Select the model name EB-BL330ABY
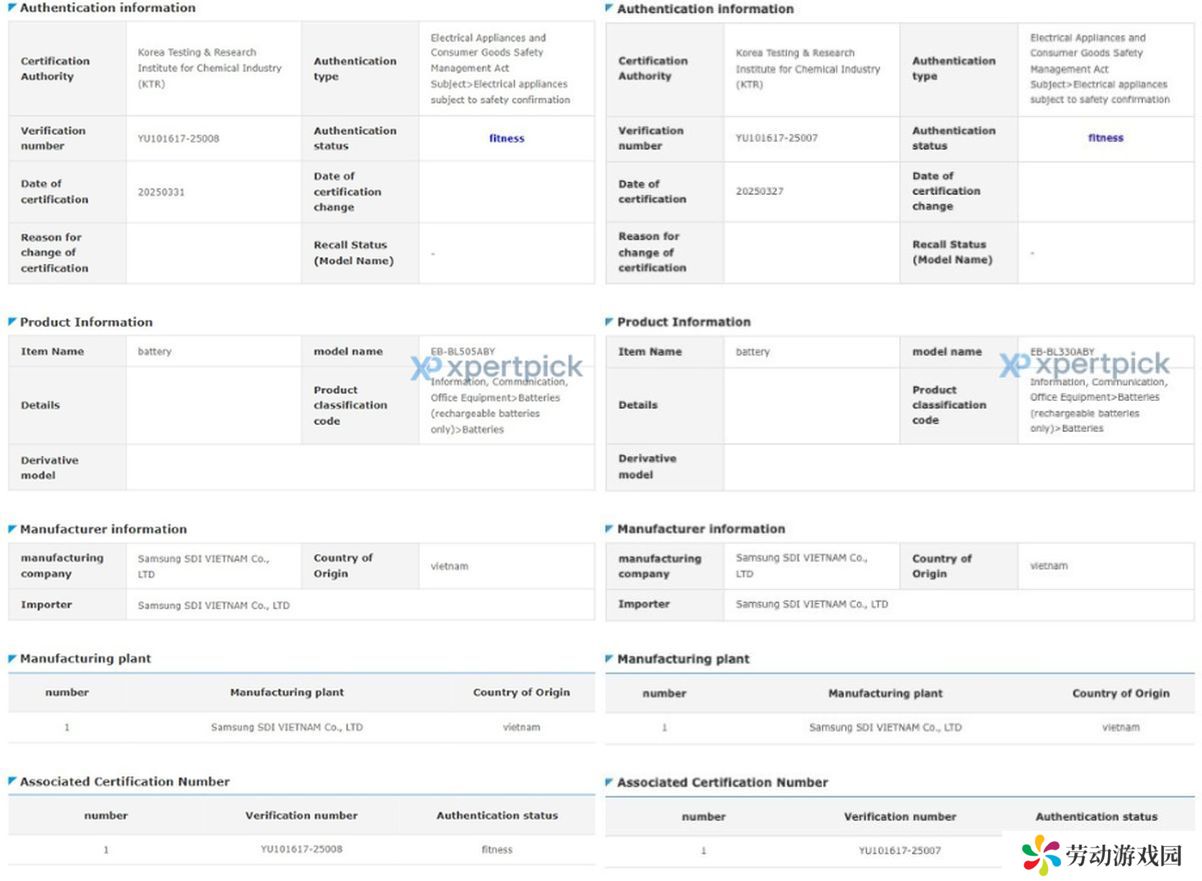This screenshot has width=1202, height=881. [x=1062, y=351]
